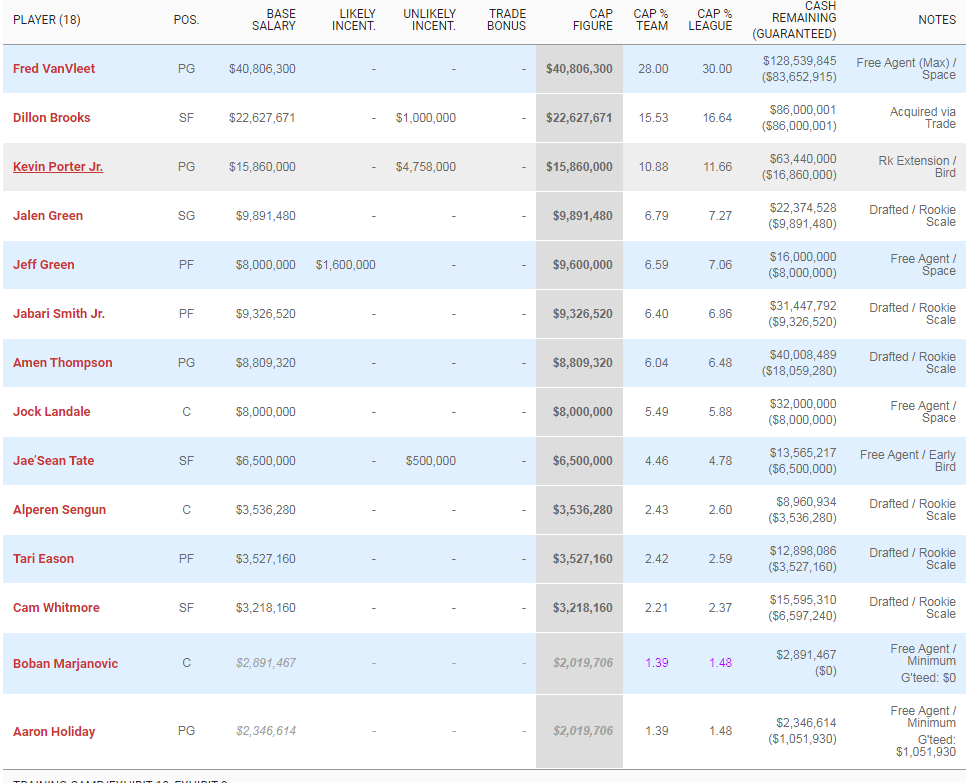The height and width of the screenshot is (783, 967).
Task: Select Fred VanVleet cash remaining $128,539,845
Action: click(799, 60)
